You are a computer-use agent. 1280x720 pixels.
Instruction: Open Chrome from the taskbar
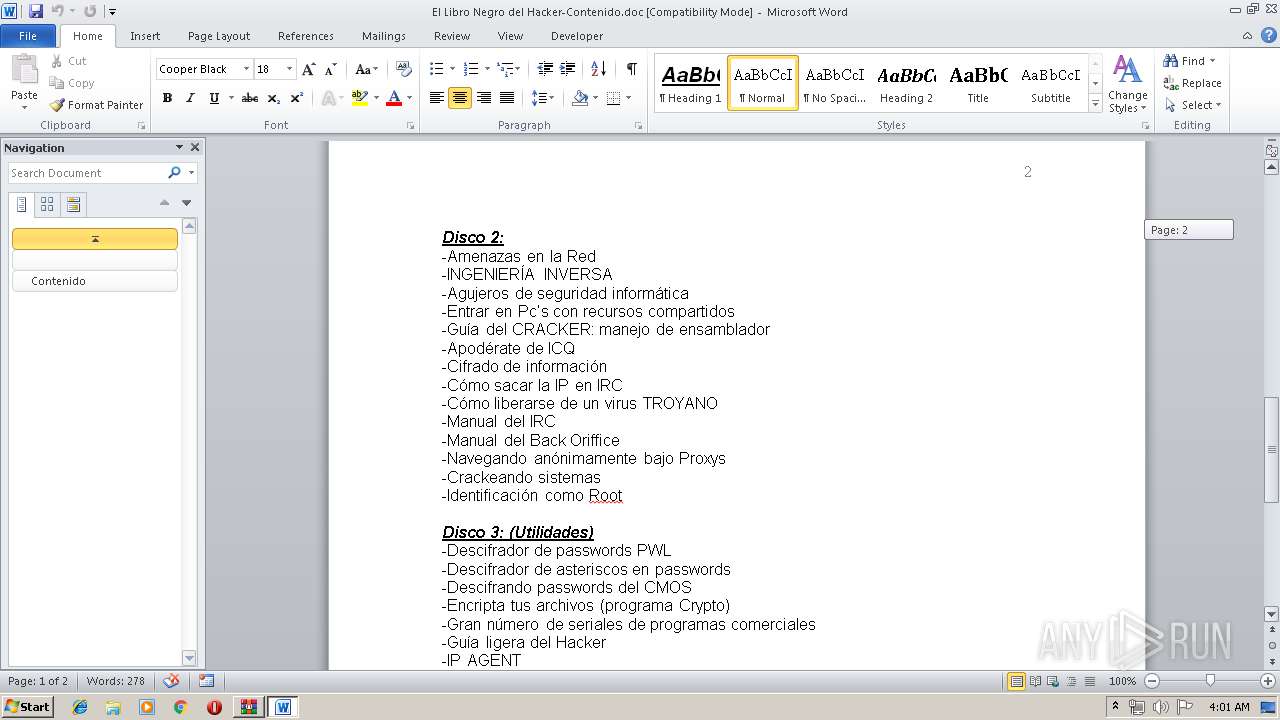[180, 707]
